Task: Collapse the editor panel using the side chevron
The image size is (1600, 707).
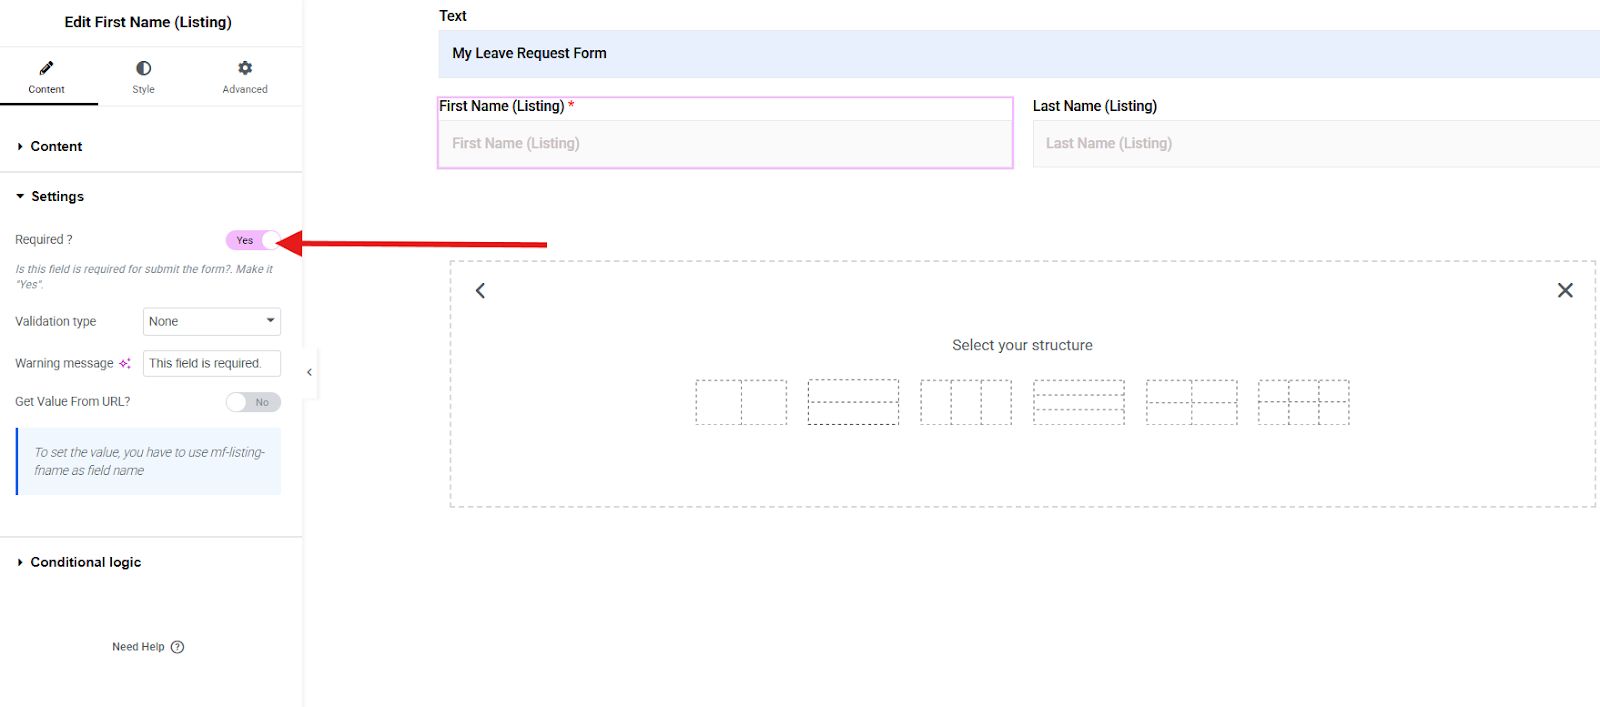Action: coord(309,372)
